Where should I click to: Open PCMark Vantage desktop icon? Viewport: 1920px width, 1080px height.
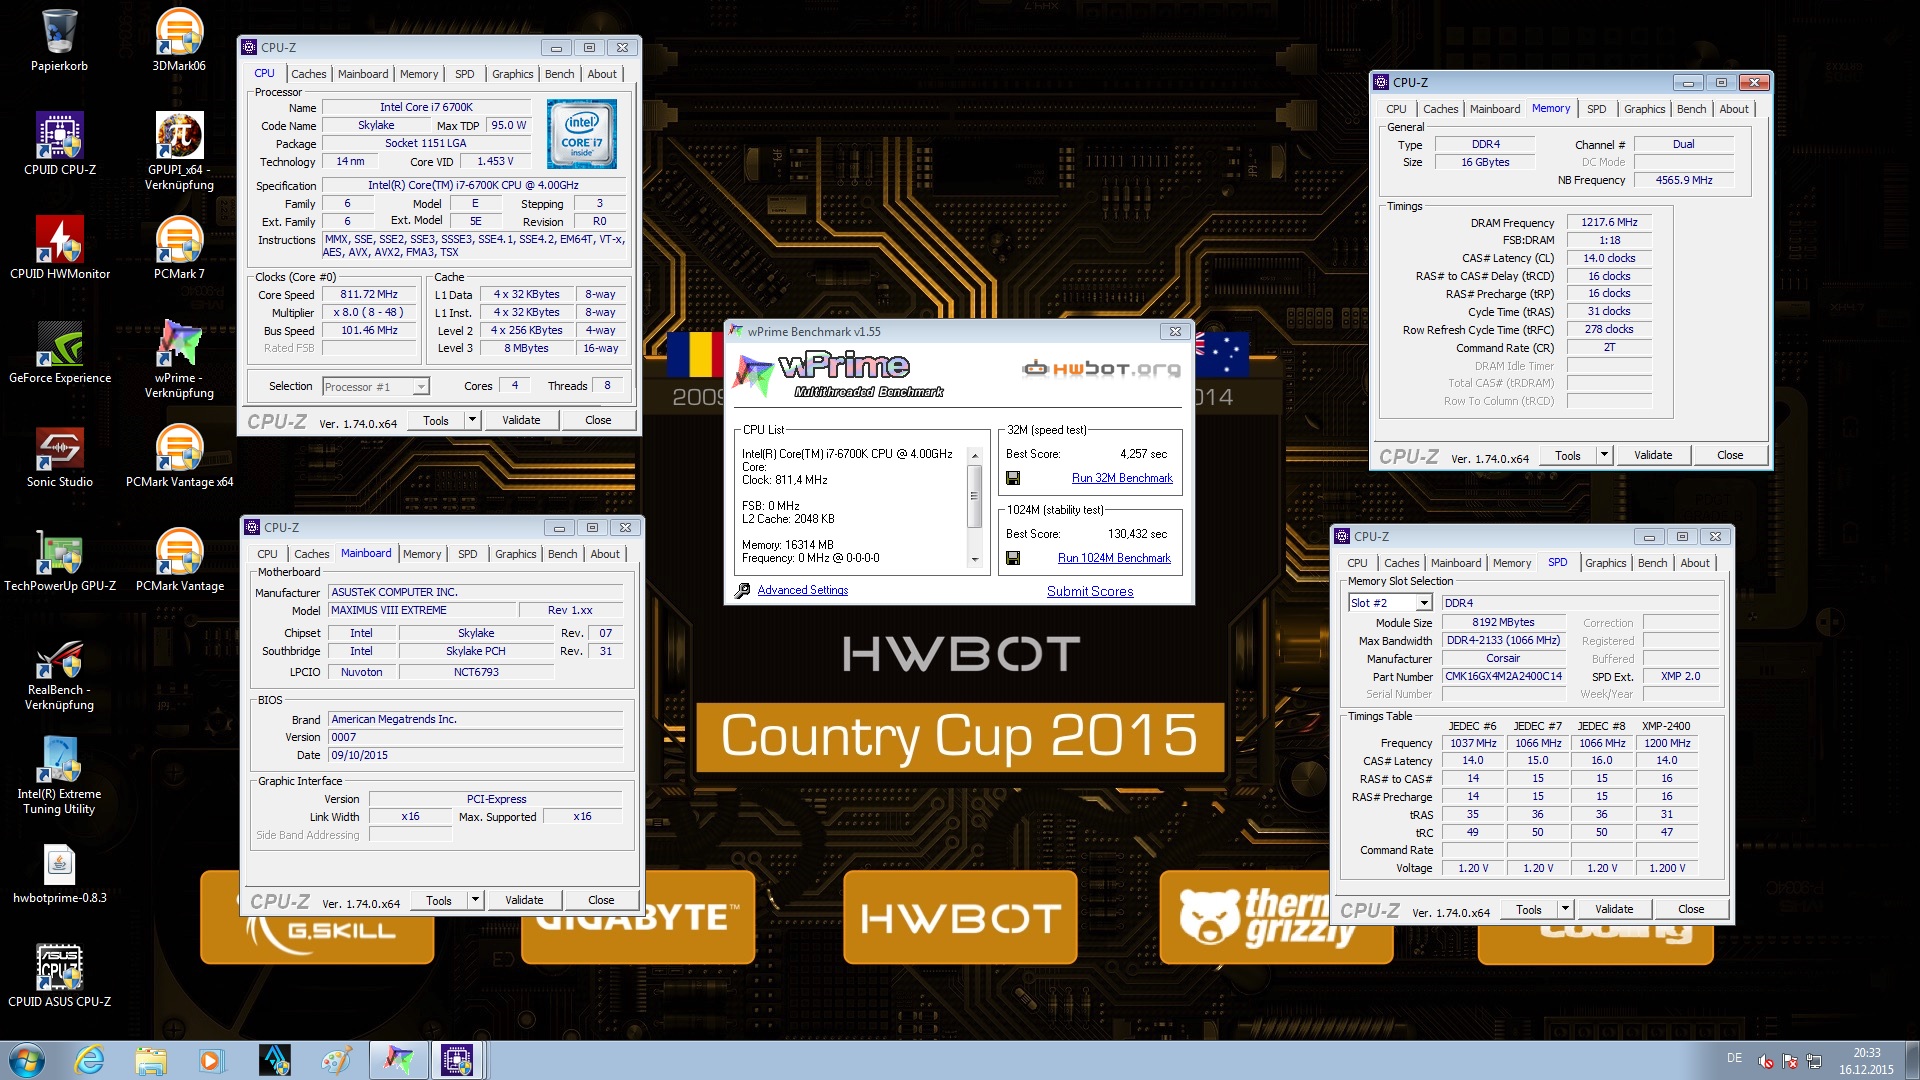(x=179, y=560)
